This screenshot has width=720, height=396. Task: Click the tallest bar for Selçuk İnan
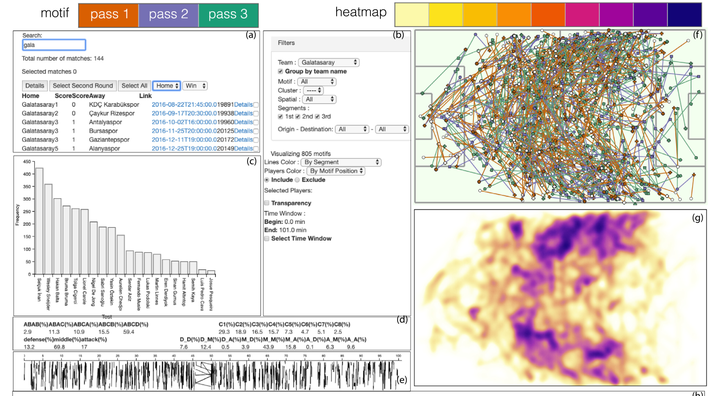point(39,221)
